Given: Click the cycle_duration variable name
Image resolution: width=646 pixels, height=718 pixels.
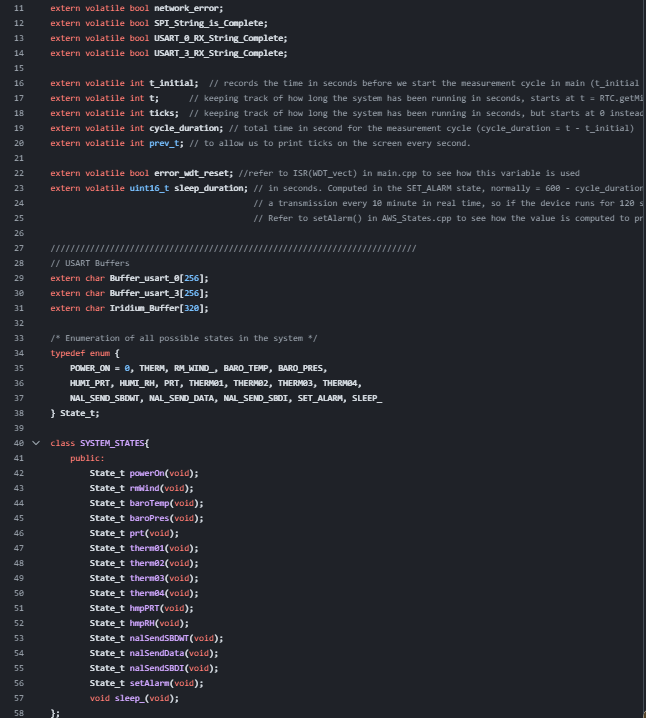Looking at the screenshot, I should (184, 128).
